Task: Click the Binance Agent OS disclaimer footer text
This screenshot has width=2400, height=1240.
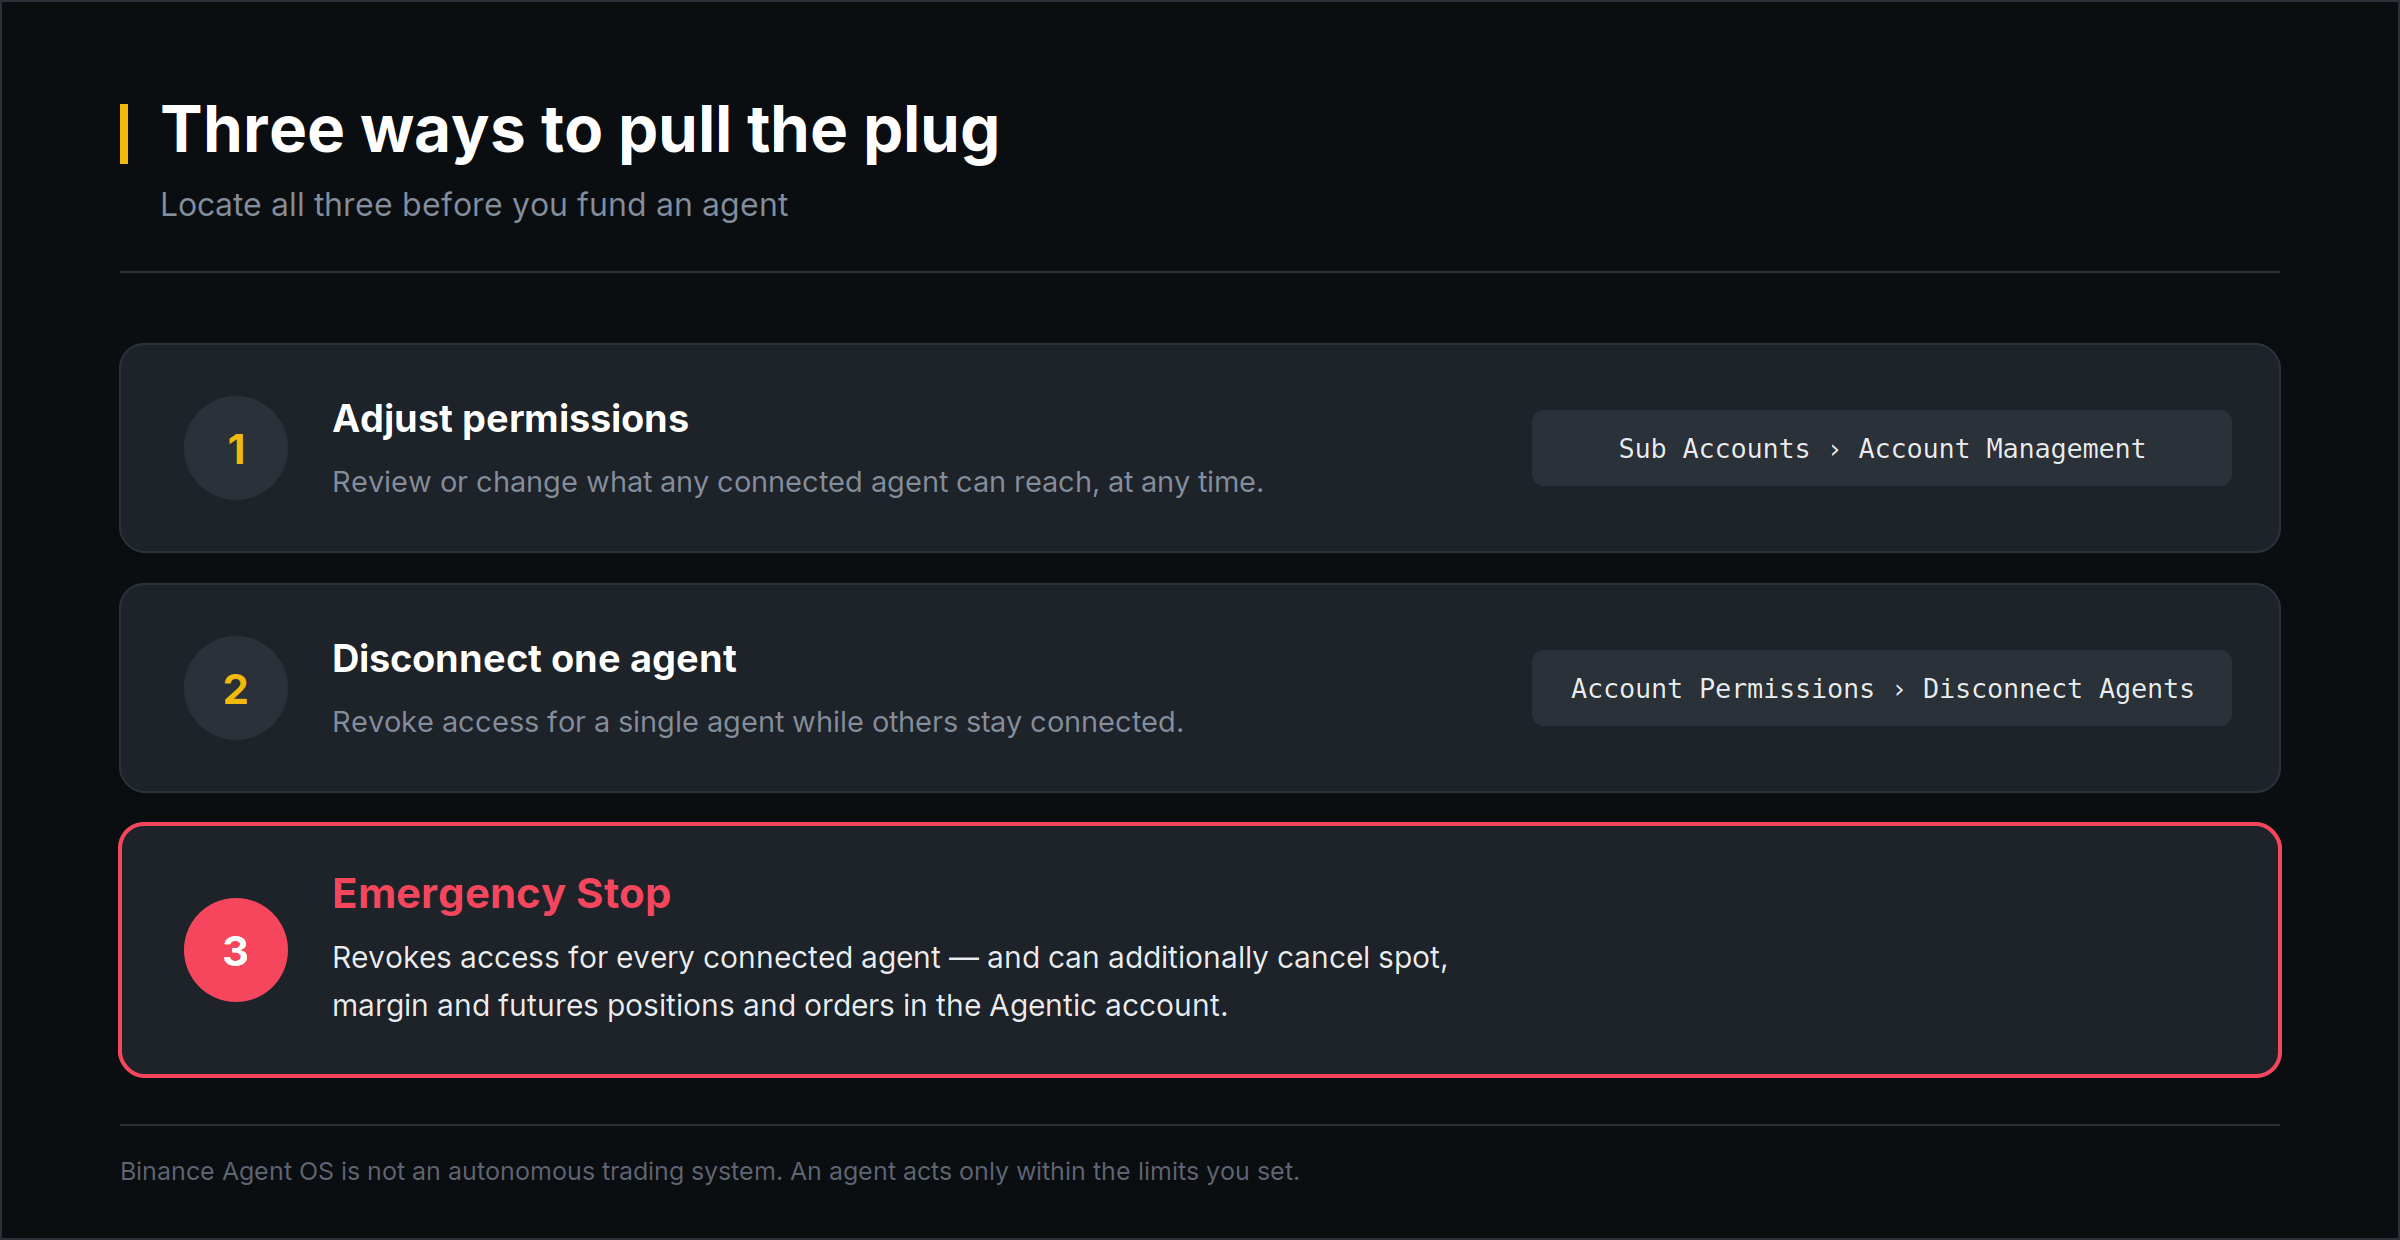Action: point(710,1171)
